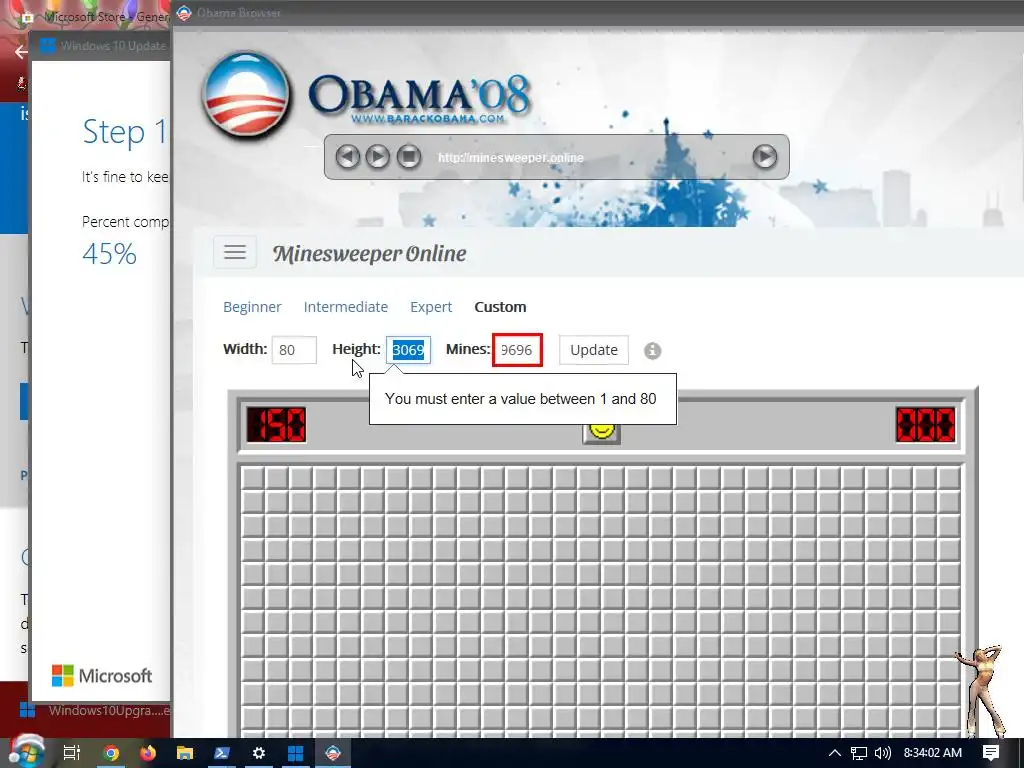
Task: Click the Microsoft logo in the update window
Action: click(x=102, y=675)
